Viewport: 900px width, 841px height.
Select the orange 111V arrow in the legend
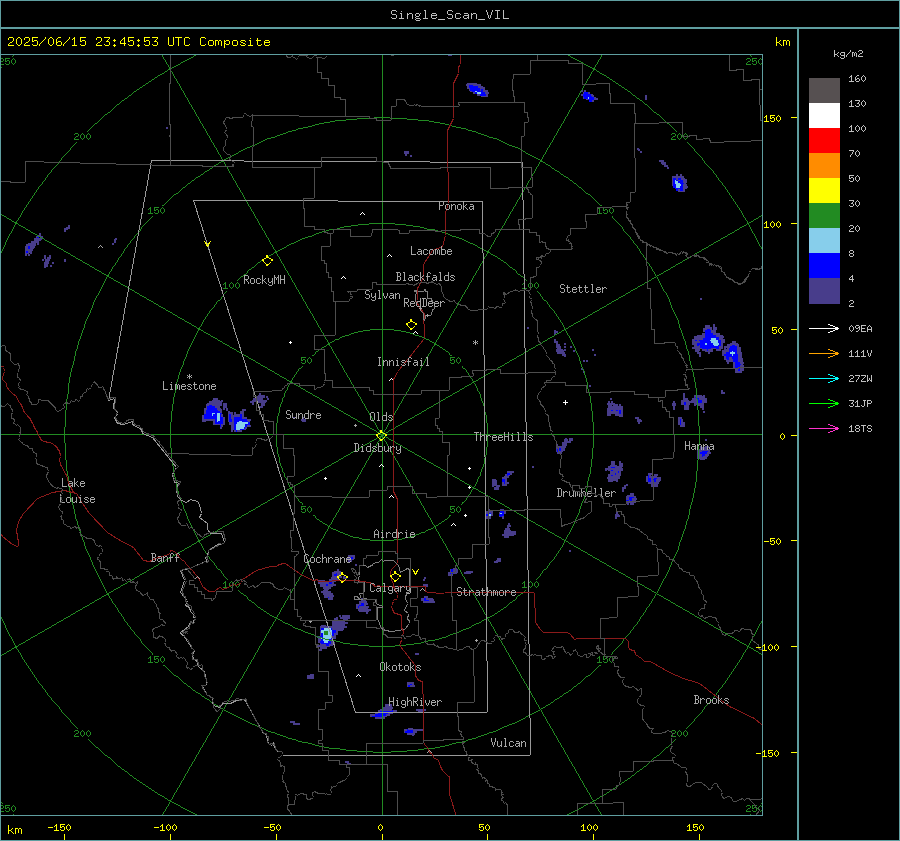click(824, 354)
